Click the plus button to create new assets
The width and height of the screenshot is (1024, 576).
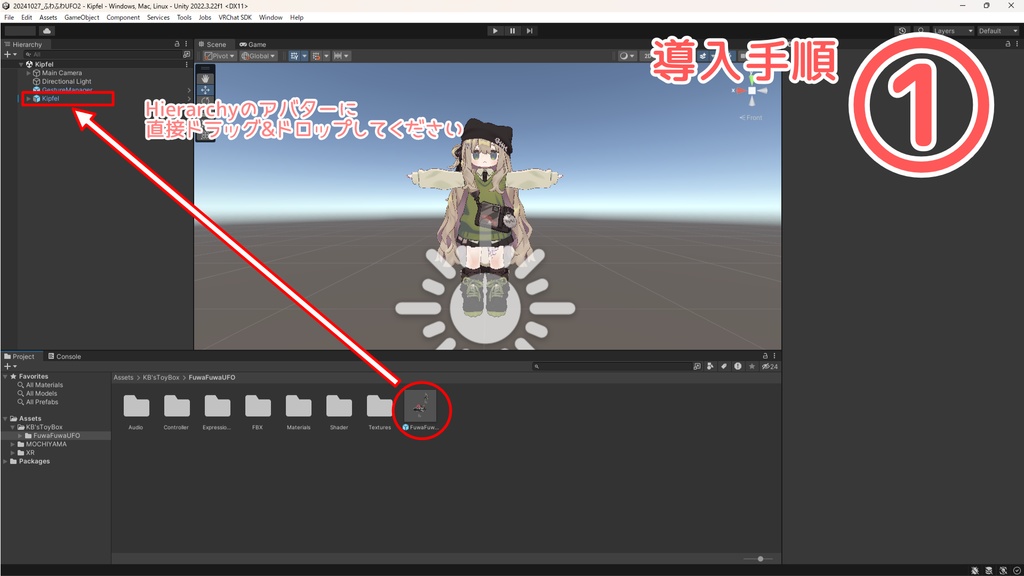click(x=7, y=366)
